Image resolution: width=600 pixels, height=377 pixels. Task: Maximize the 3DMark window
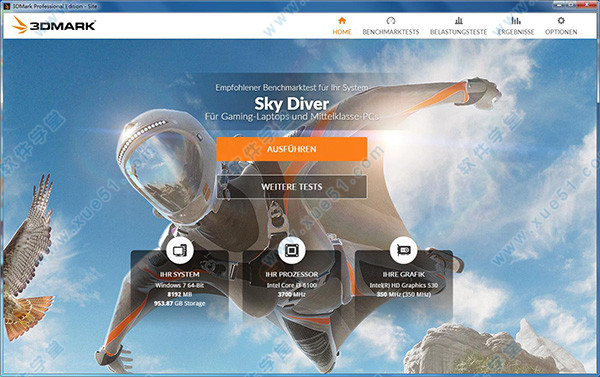[x=572, y=5]
